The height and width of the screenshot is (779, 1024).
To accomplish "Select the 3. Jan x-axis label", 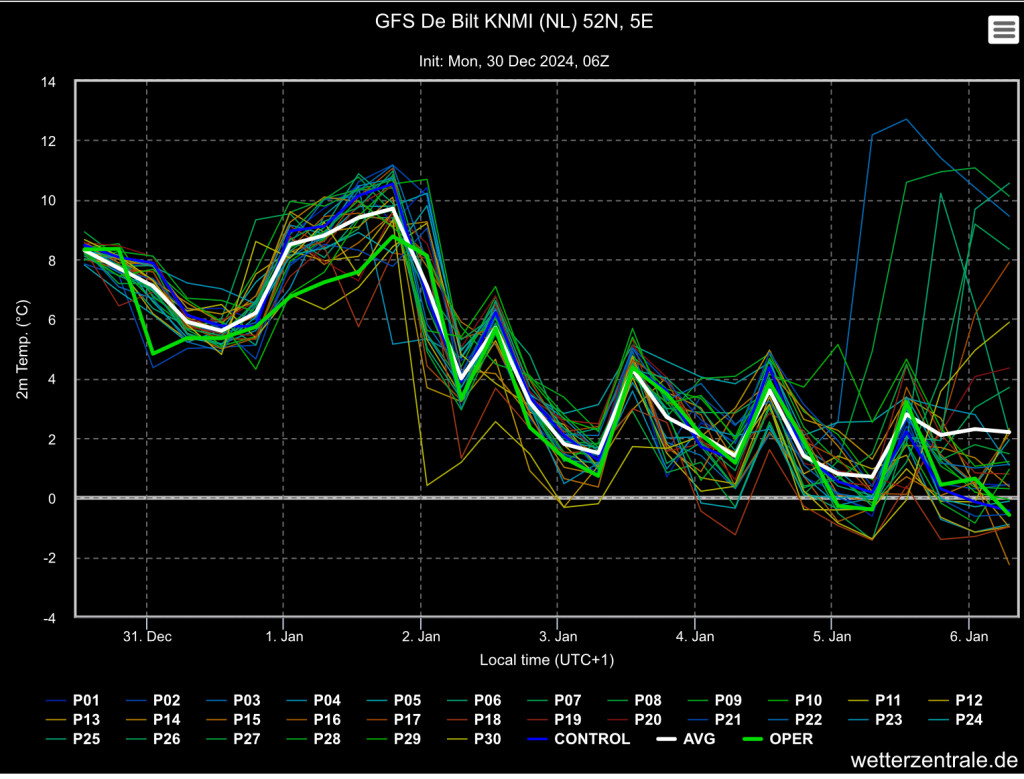I will point(558,636).
